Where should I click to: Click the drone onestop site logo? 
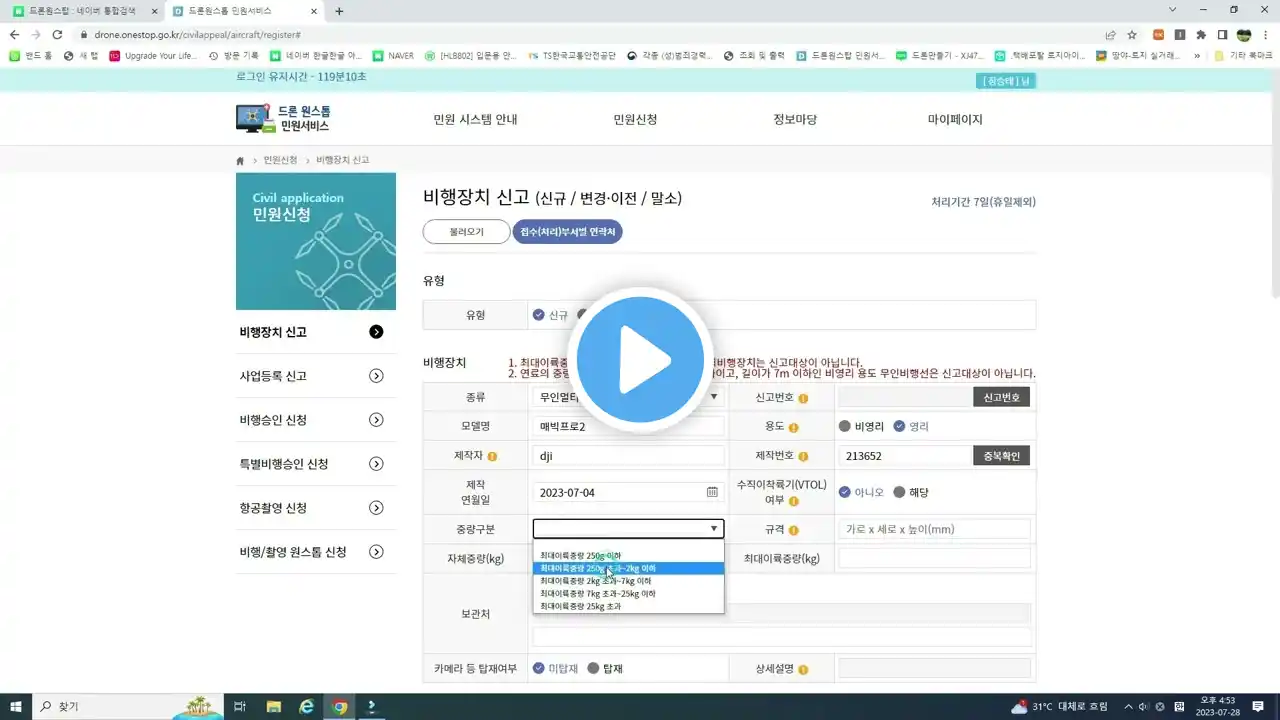(283, 118)
